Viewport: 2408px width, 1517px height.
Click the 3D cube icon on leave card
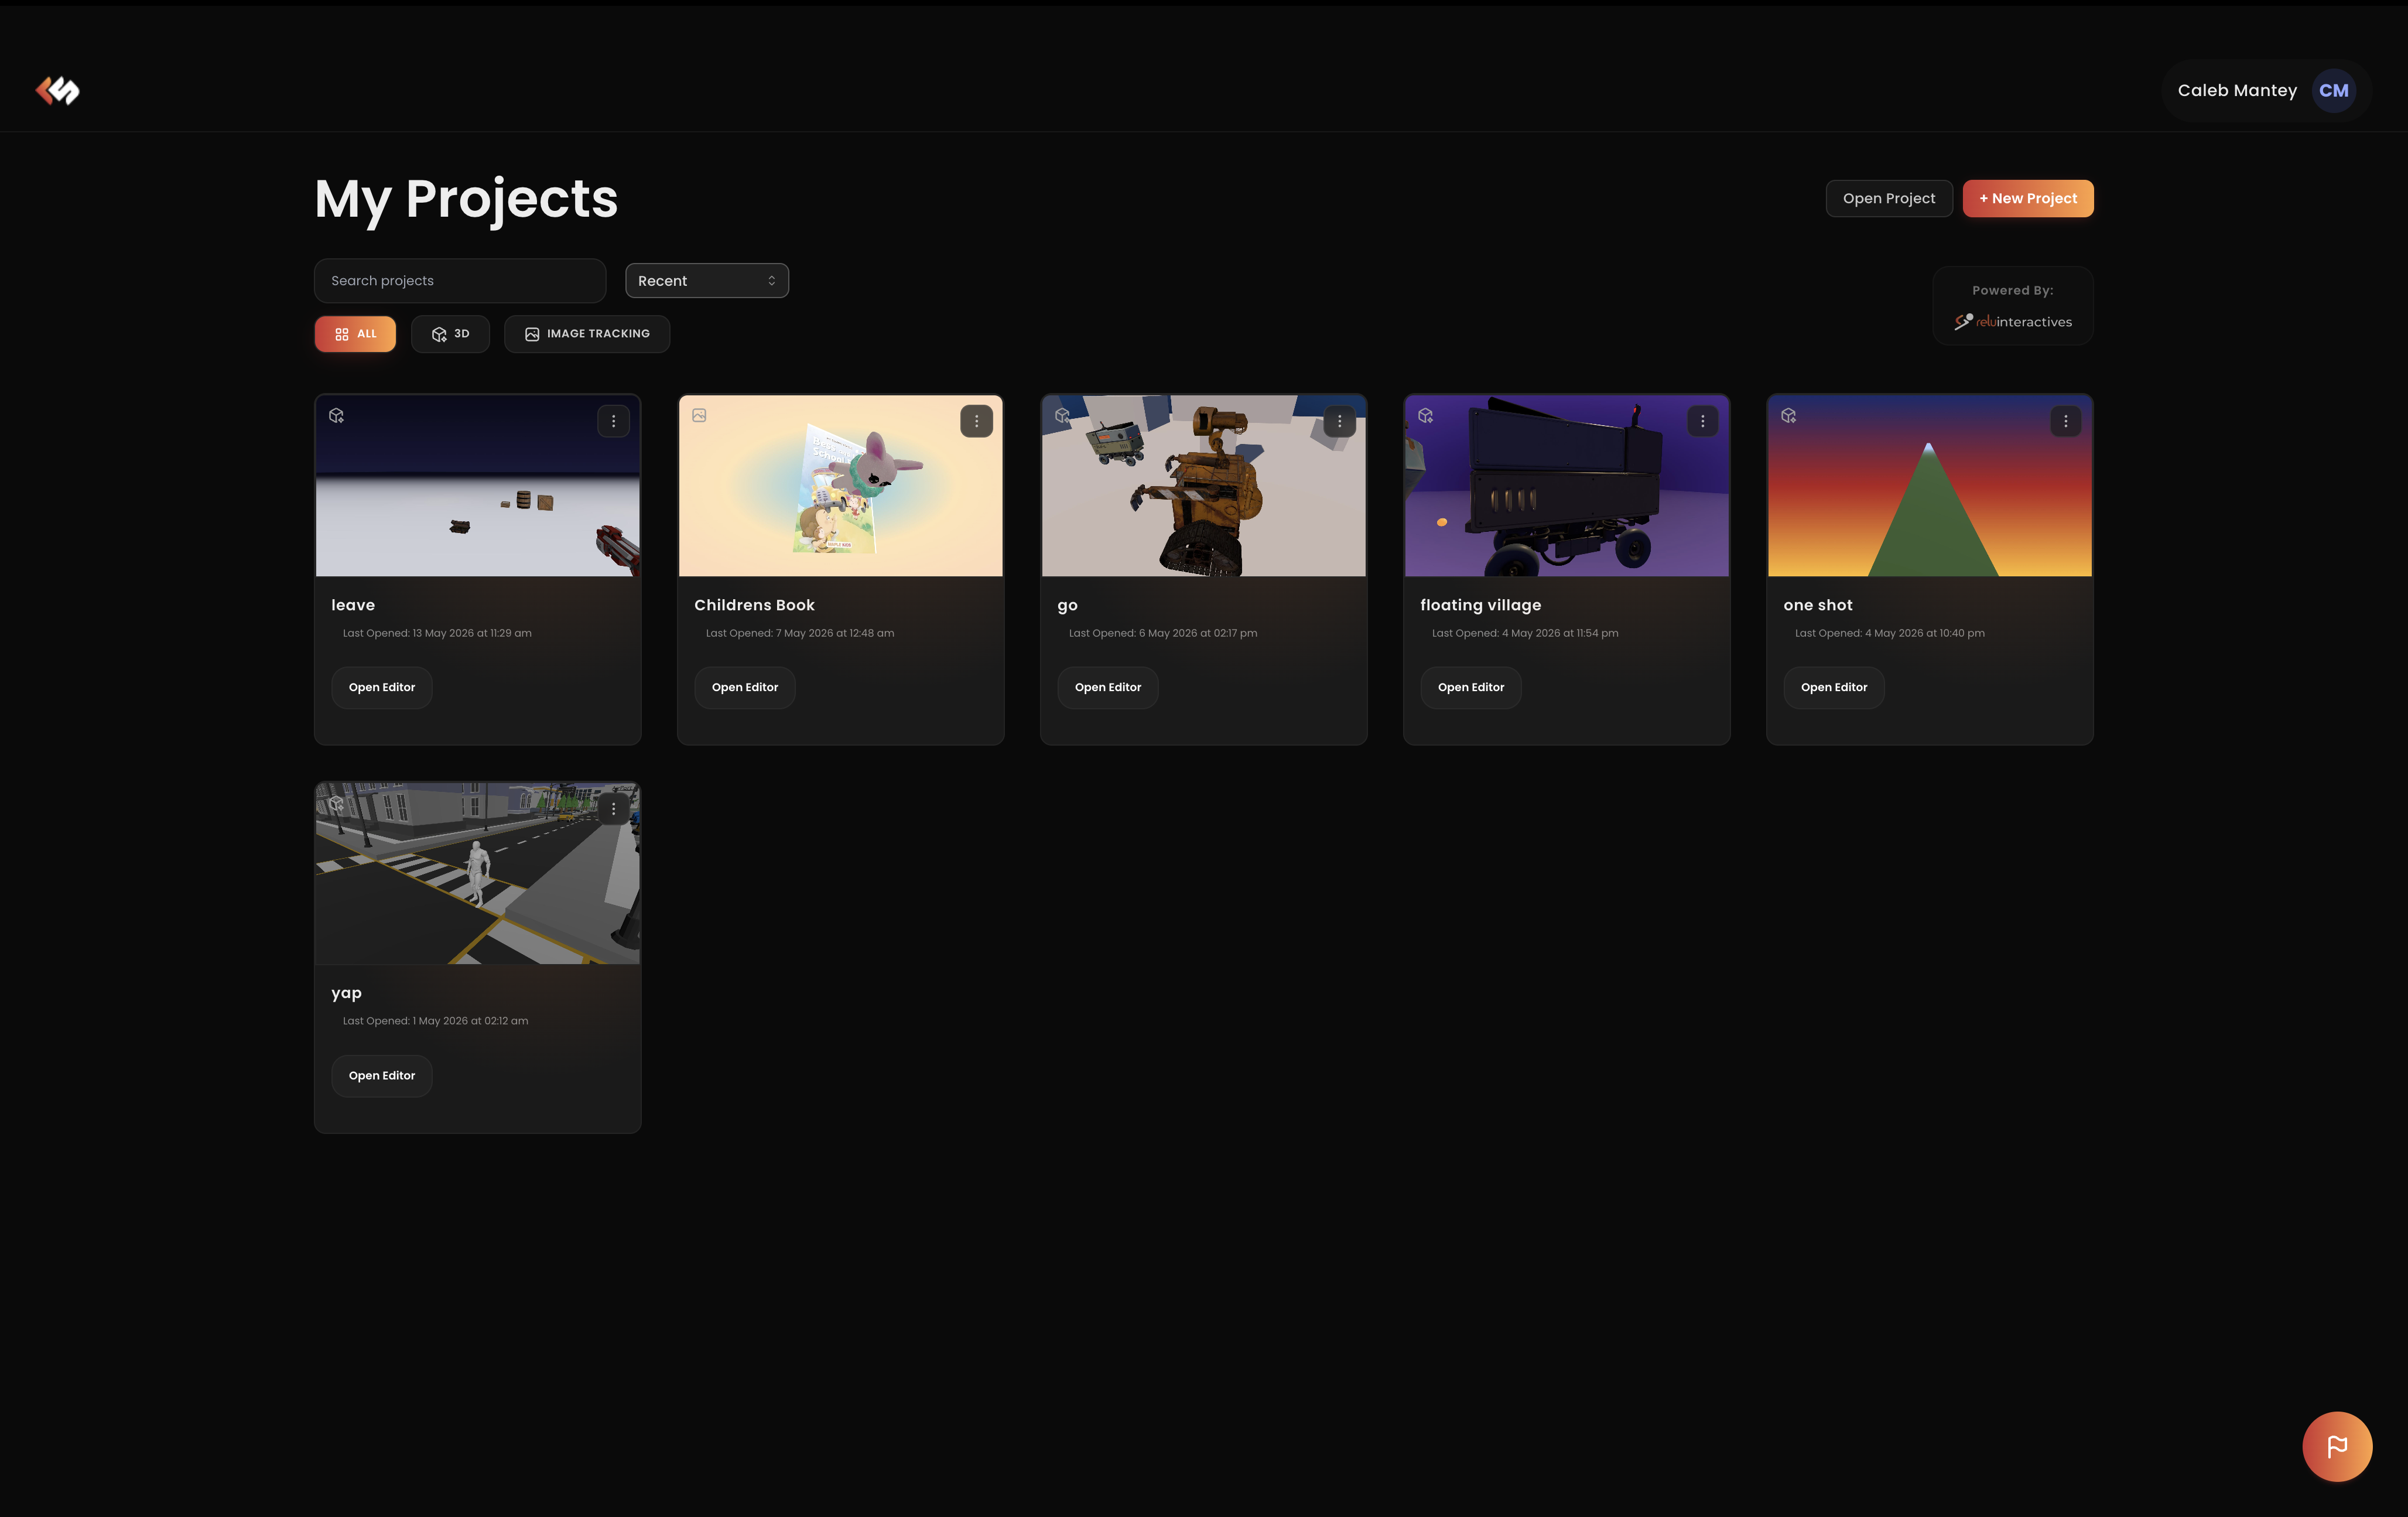tap(337, 416)
